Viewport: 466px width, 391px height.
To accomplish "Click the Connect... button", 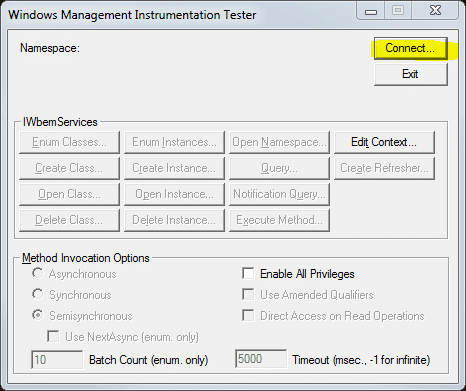I will [411, 48].
